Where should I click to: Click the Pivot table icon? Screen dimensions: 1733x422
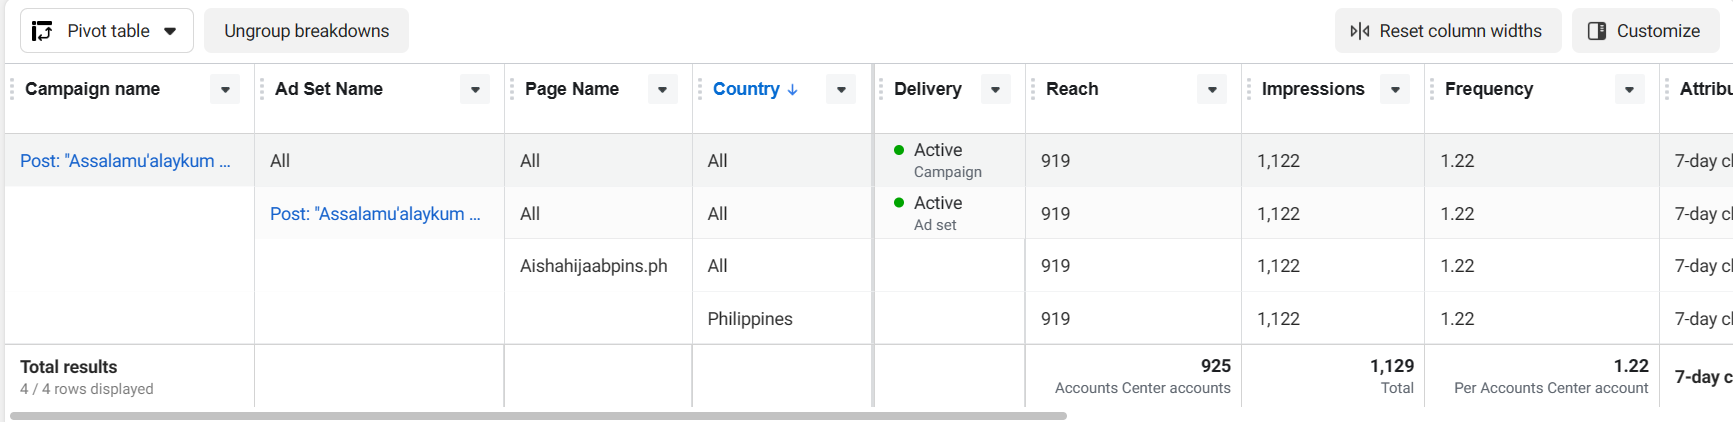click(x=42, y=31)
